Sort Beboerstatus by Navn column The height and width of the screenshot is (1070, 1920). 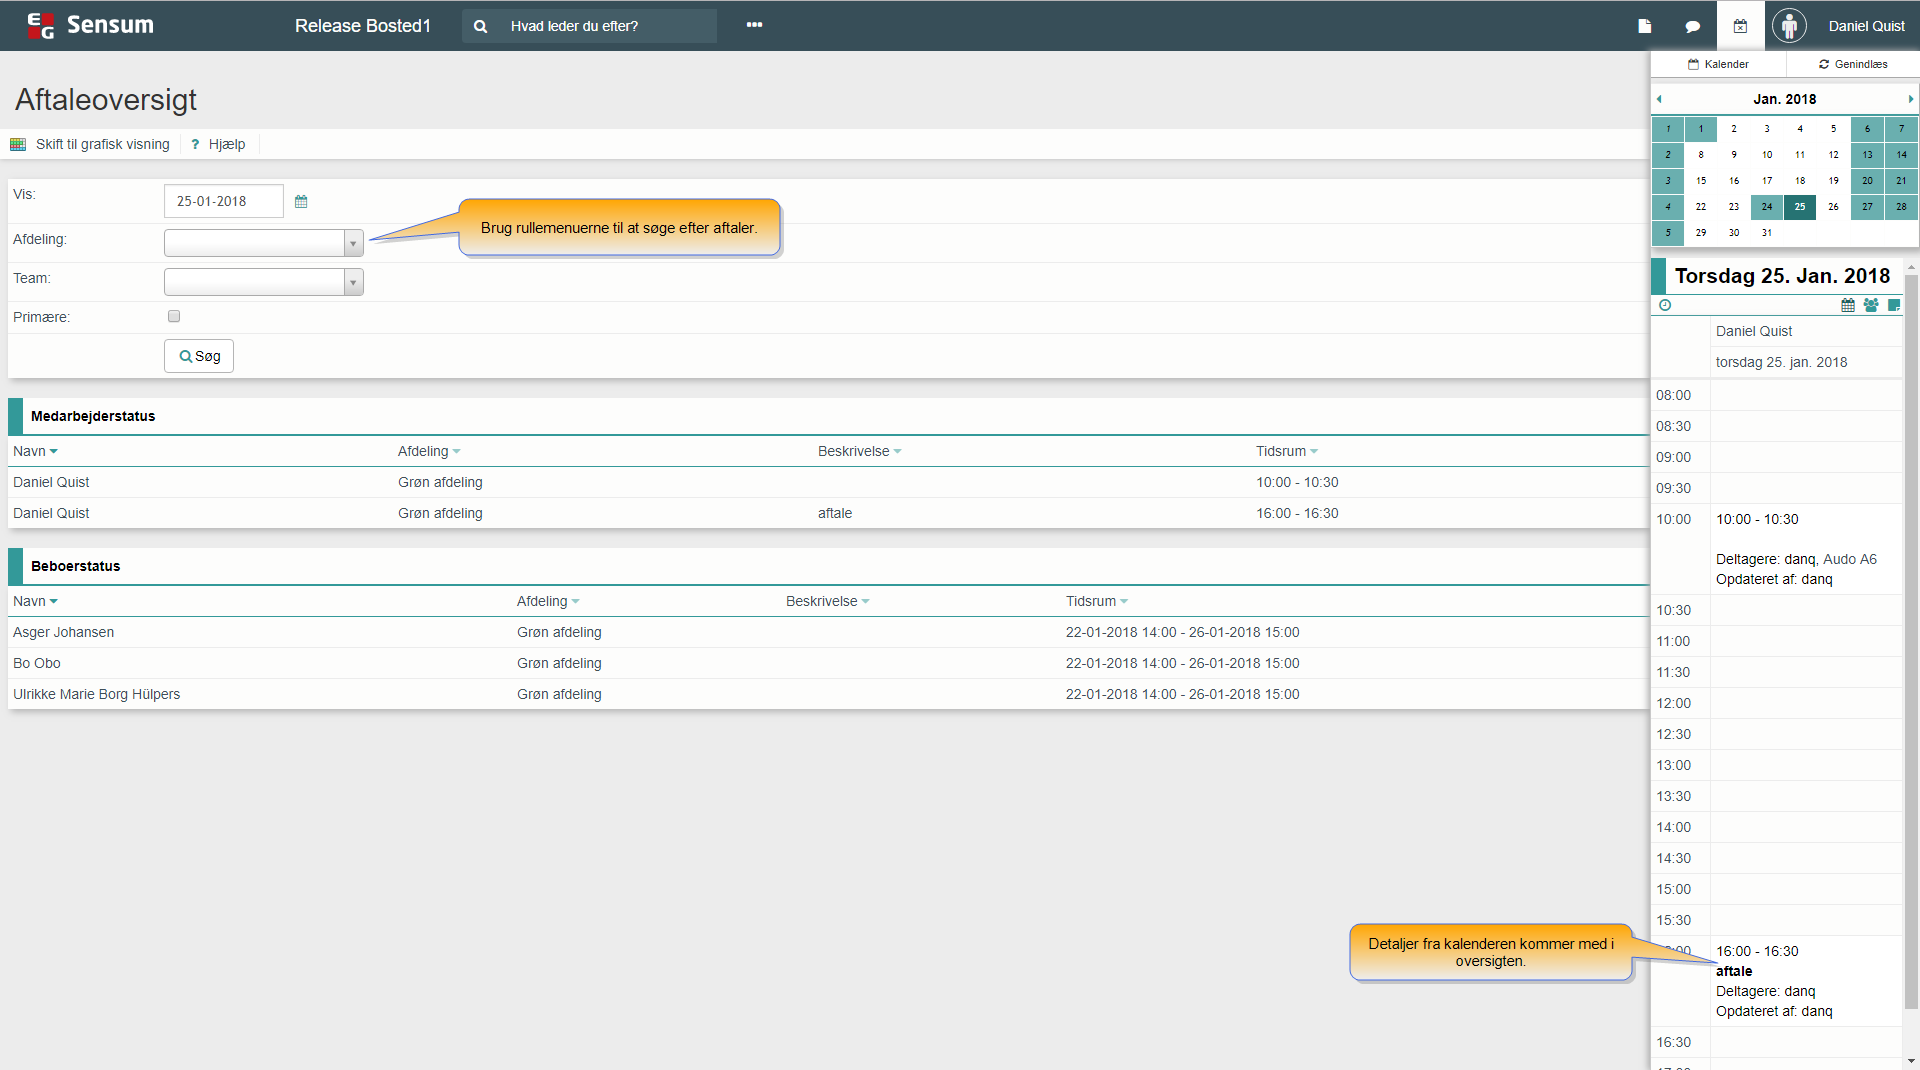pyautogui.click(x=35, y=601)
